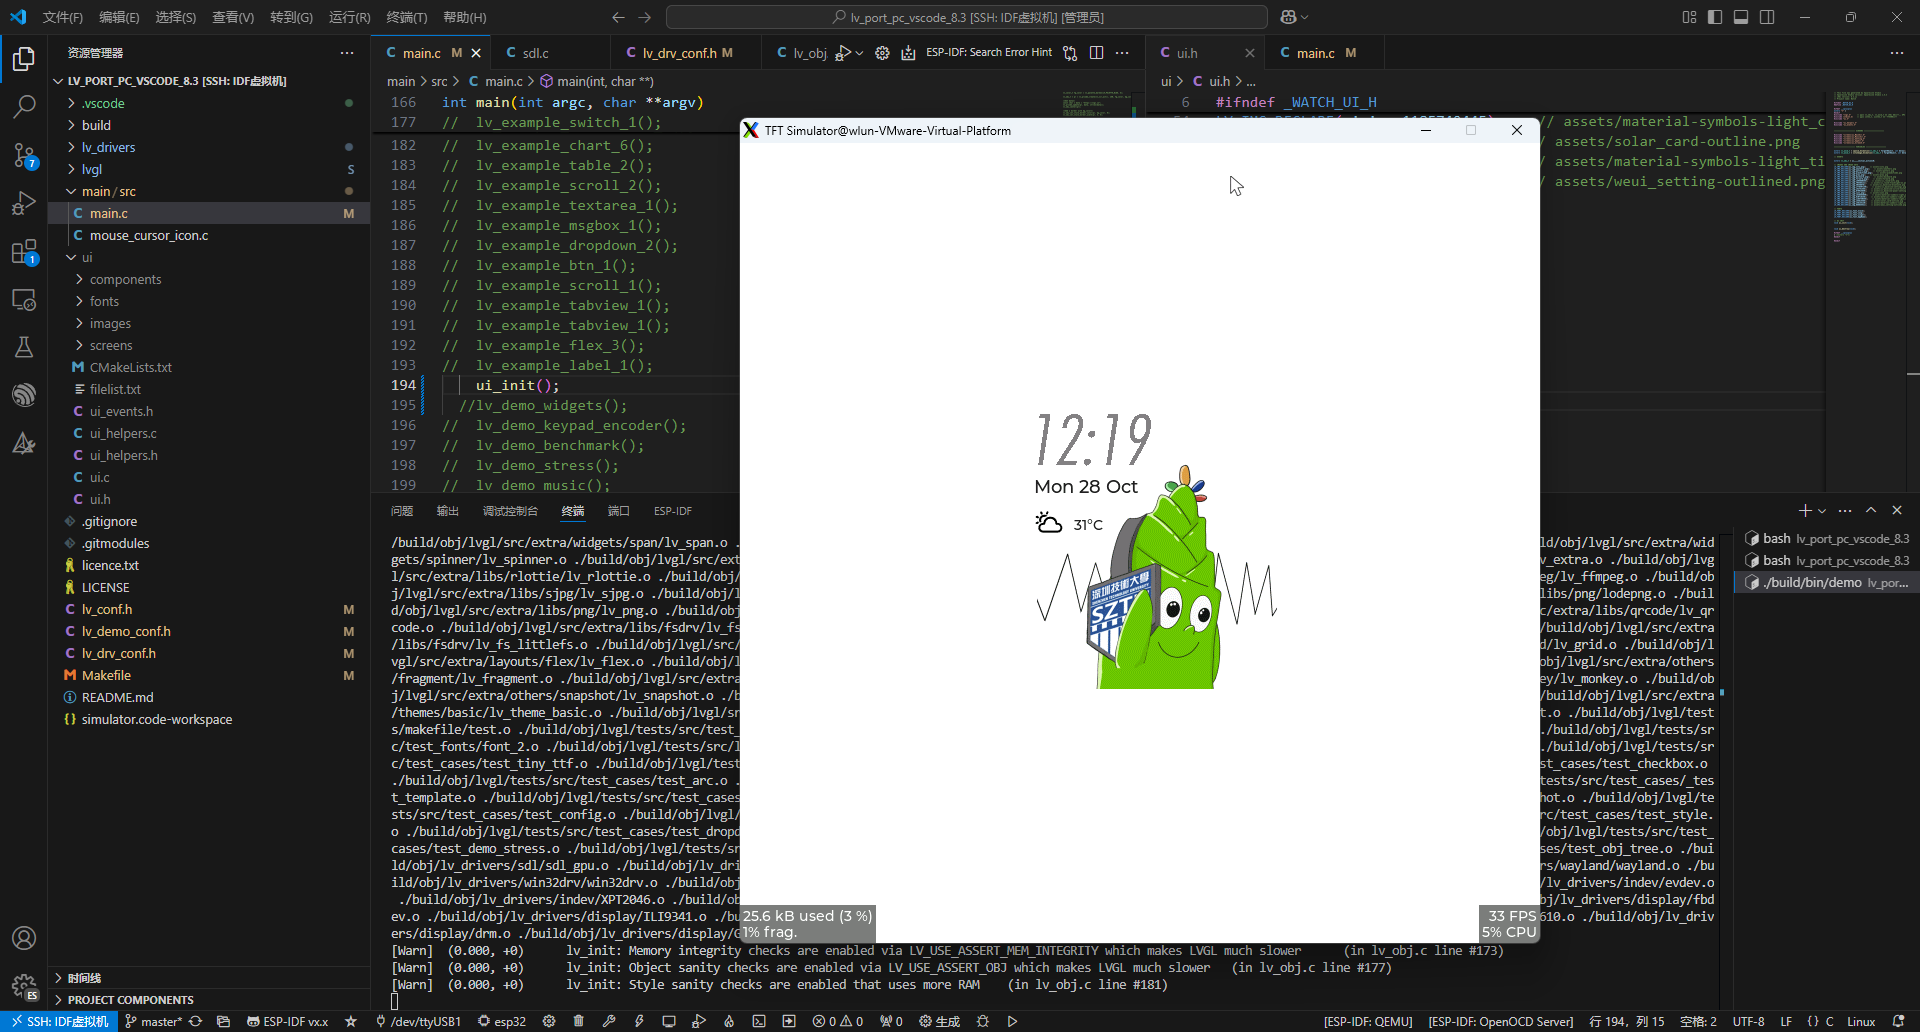This screenshot has width=1920, height=1032.
Task: Expand the lv_drivers folder
Action: click(210, 147)
